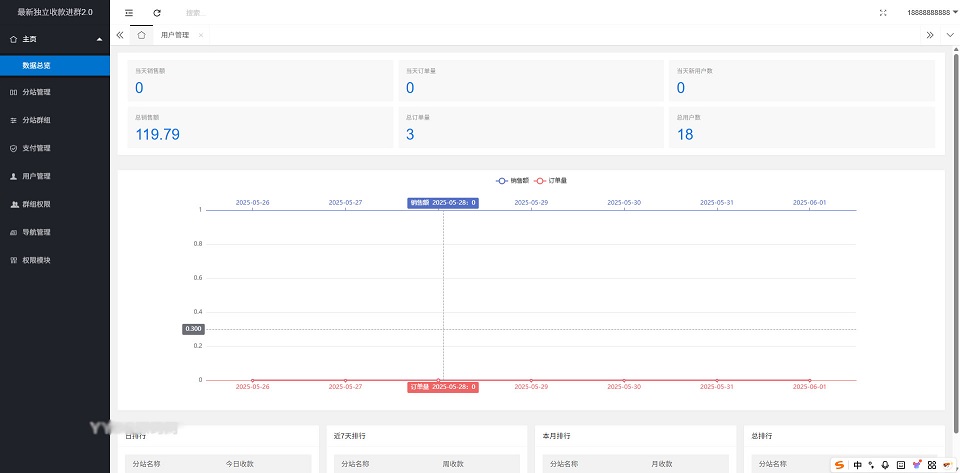Screen dimensions: 960x473
Task: Open 分站管理 in the sidebar
Action: (x=36, y=92)
